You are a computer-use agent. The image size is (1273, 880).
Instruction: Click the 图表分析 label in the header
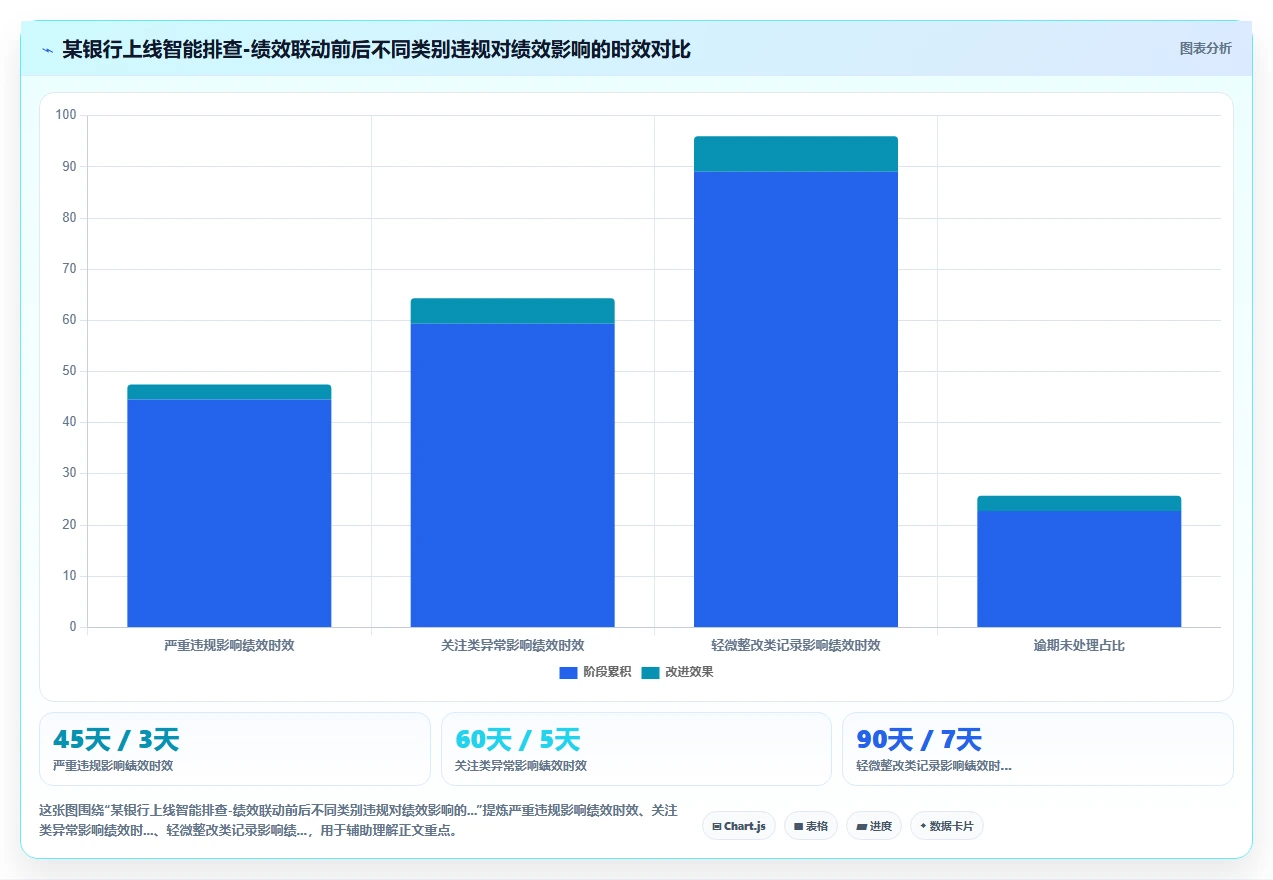pos(1205,48)
